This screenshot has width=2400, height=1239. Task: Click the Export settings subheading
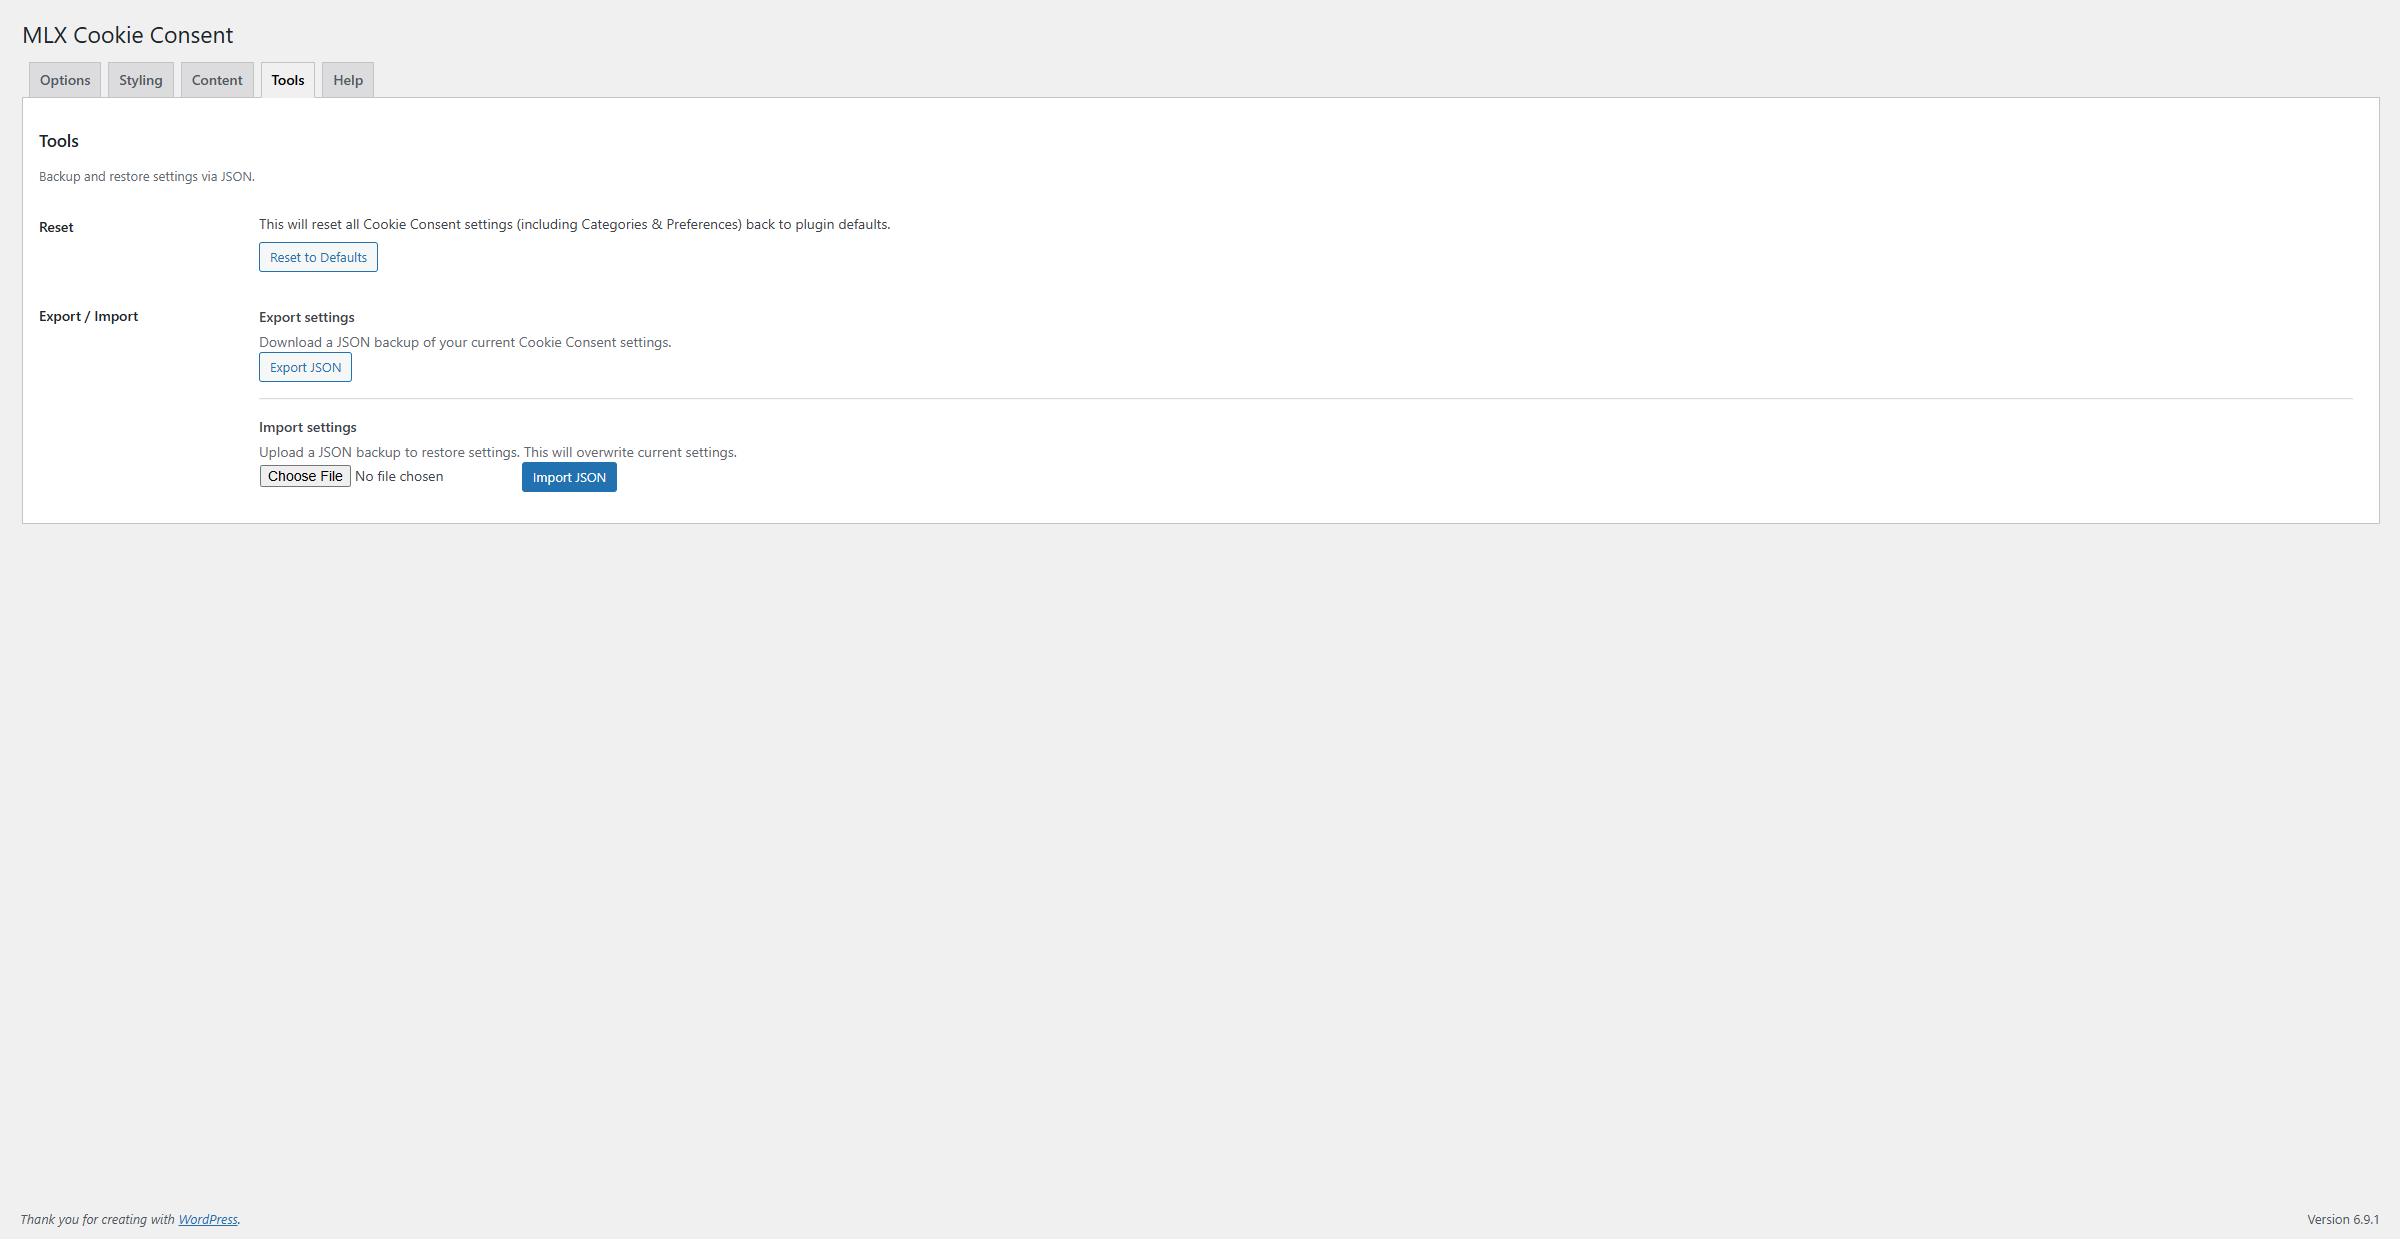pos(307,317)
